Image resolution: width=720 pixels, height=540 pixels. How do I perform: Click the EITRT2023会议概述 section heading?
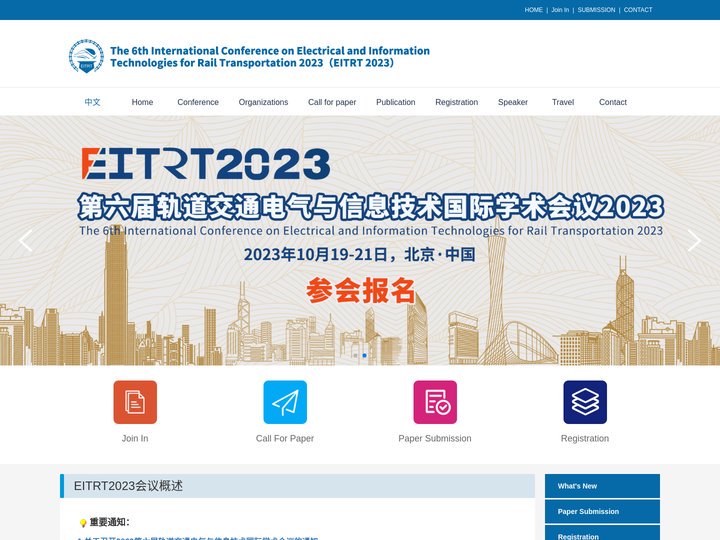[129, 486]
